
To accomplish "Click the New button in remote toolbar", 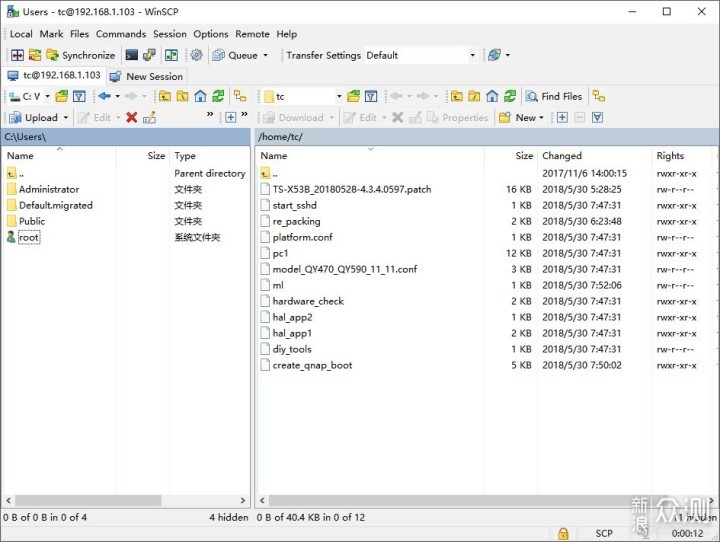I will (x=518, y=118).
